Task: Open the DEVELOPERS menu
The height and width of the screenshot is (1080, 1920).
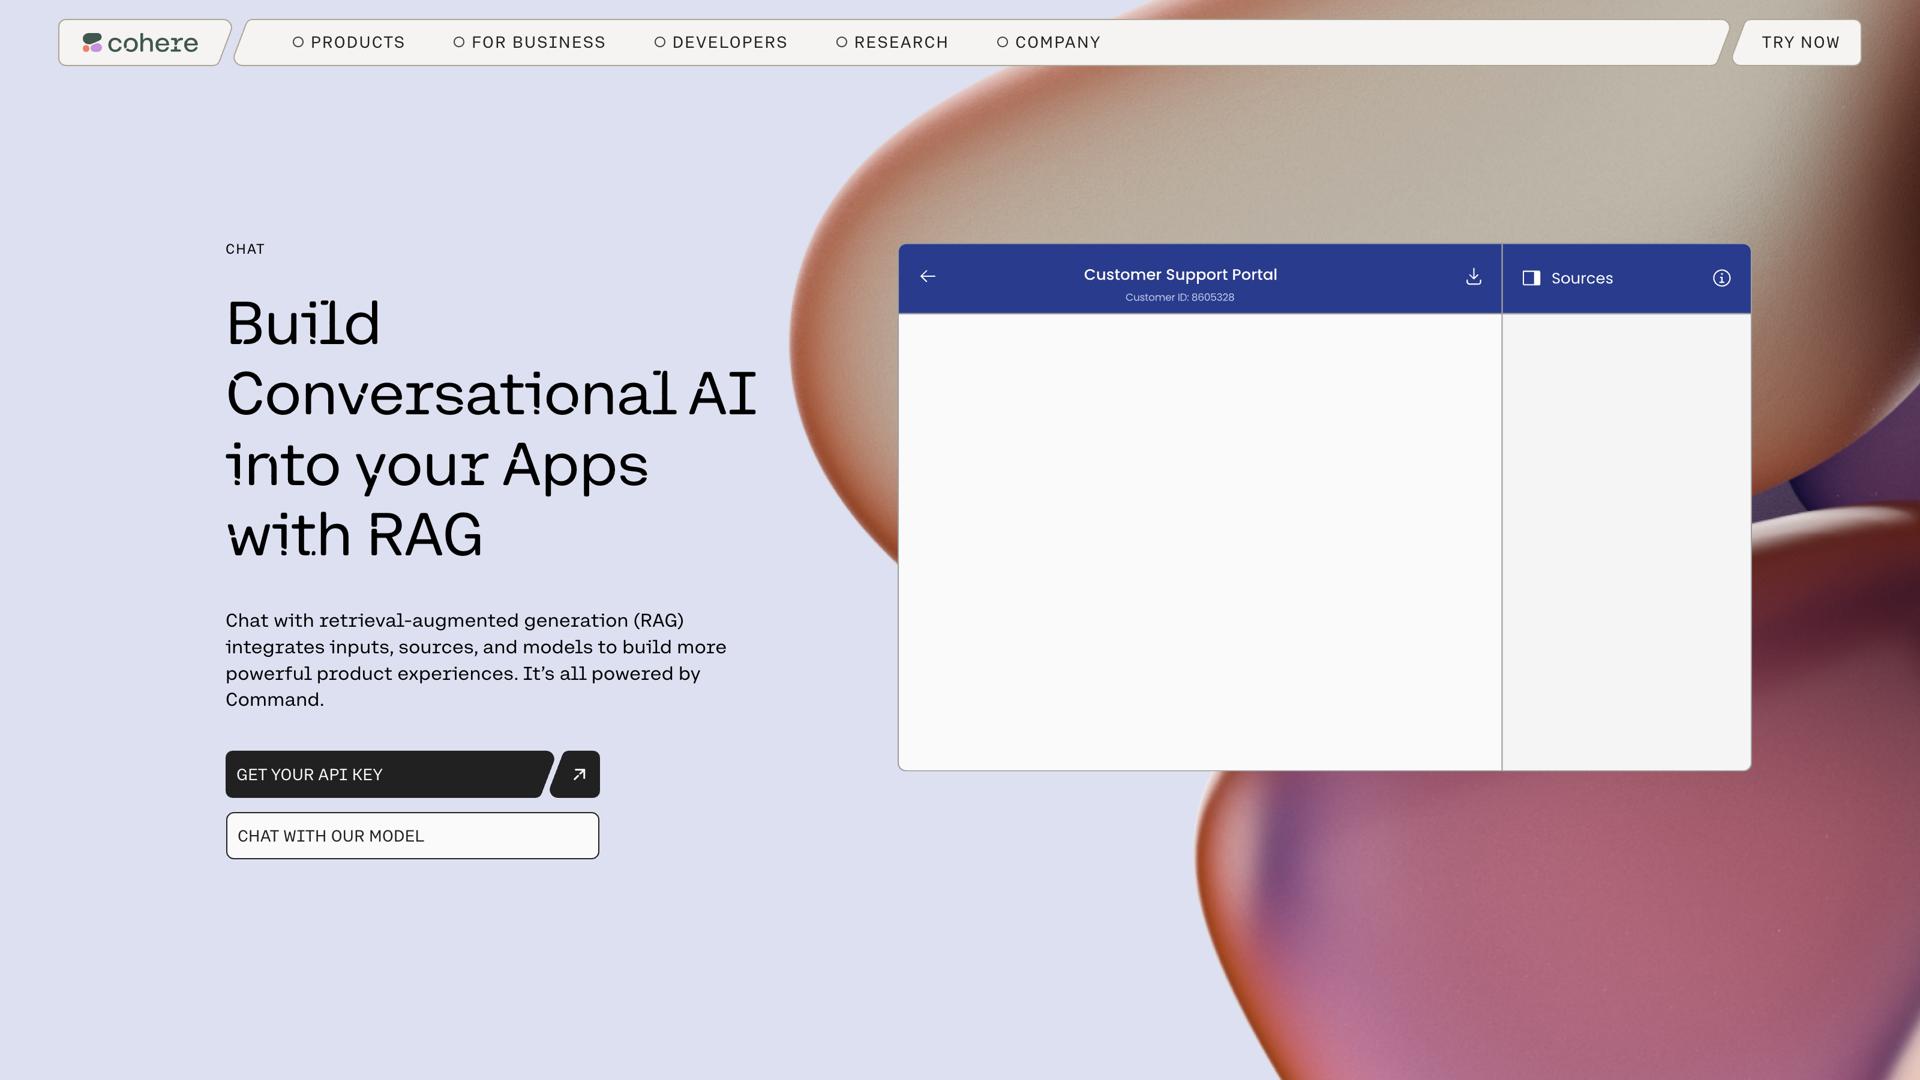Action: tap(720, 43)
